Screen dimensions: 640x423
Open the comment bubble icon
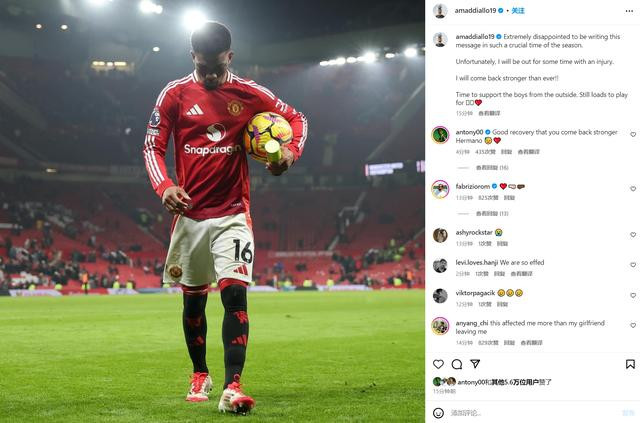(x=457, y=364)
